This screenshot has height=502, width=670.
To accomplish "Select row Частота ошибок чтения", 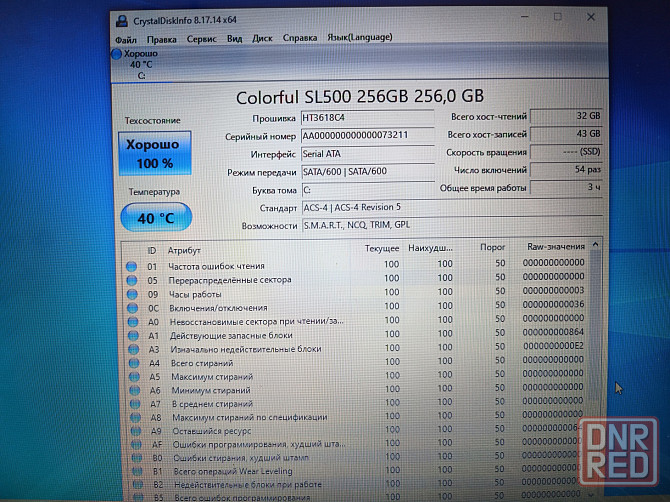I will click(356, 264).
